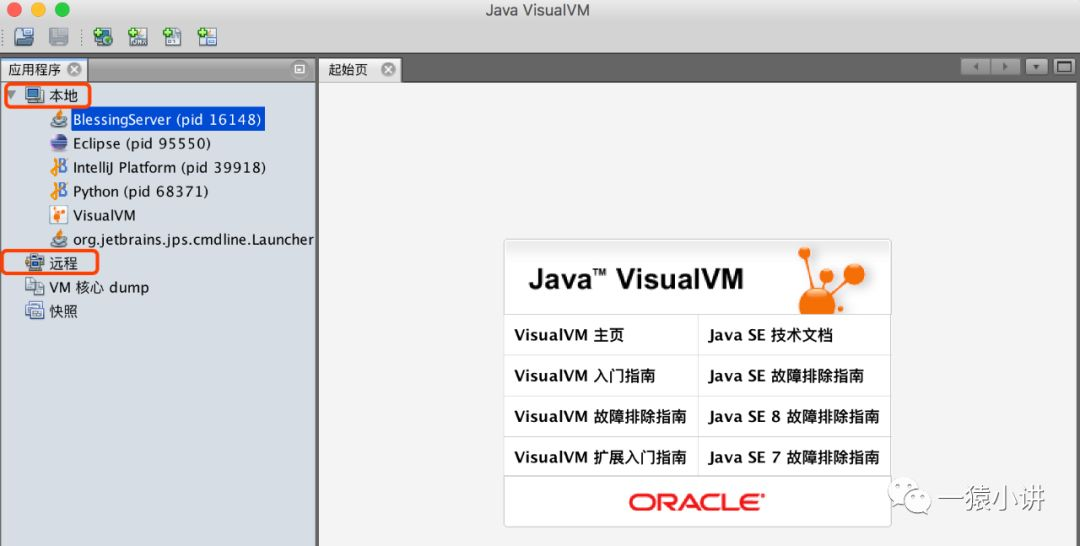Close the 应用程序 panel tab
This screenshot has height=546, width=1080.
coord(74,70)
